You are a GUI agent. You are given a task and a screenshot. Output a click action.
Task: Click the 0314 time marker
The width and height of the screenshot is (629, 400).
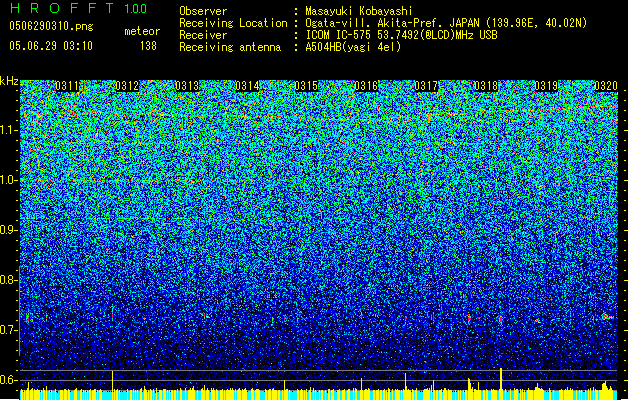pos(247,86)
